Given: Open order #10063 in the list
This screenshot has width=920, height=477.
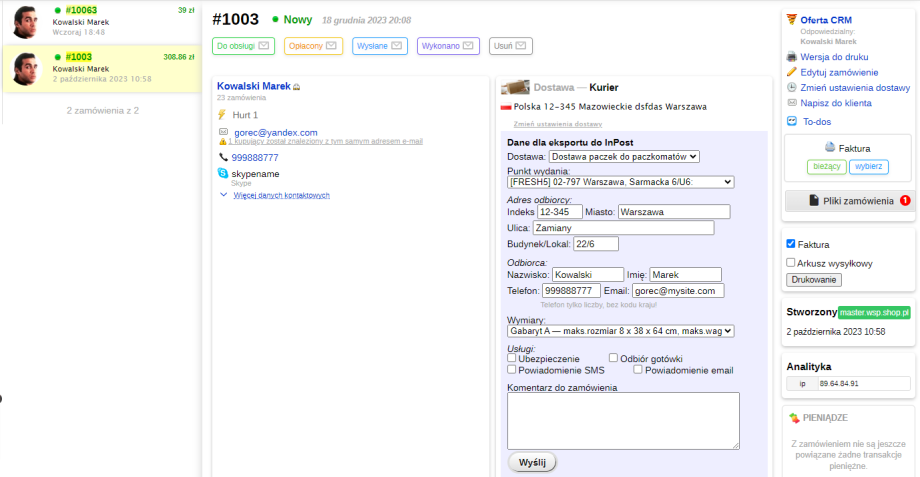Looking at the screenshot, I should coord(81,10).
